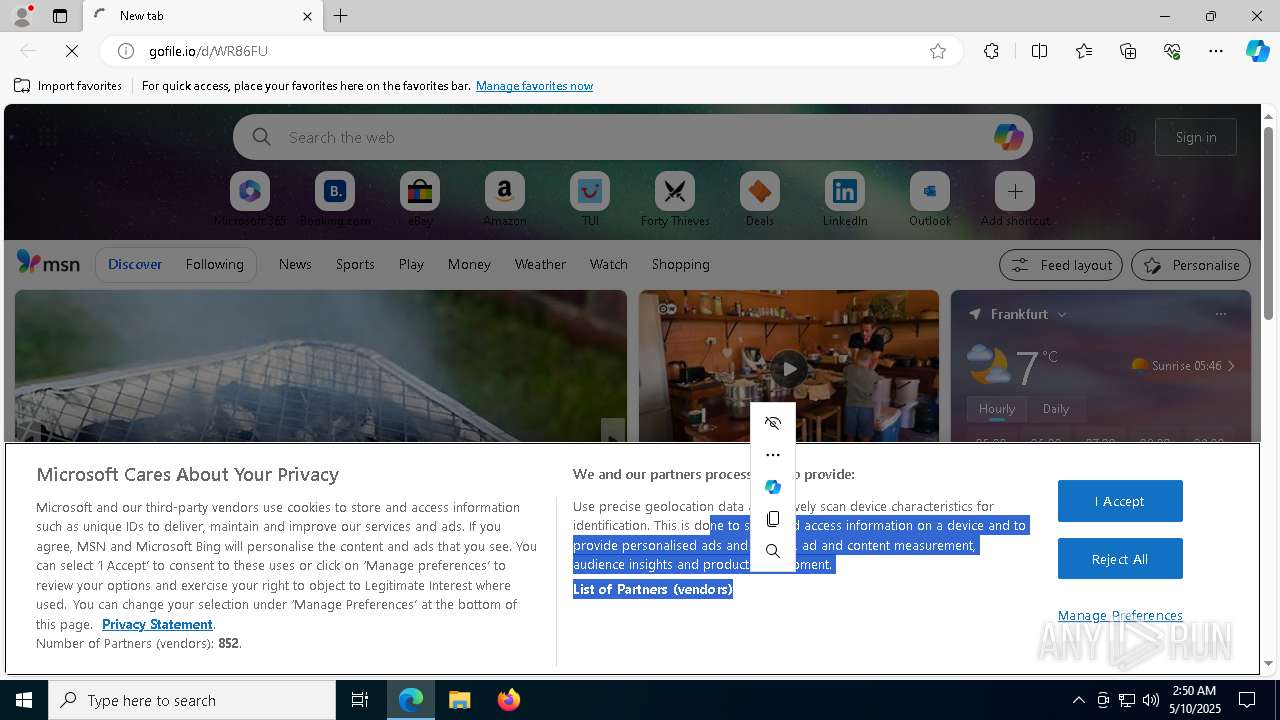
Task: Click the Personalise button
Action: pyautogui.click(x=1191, y=265)
